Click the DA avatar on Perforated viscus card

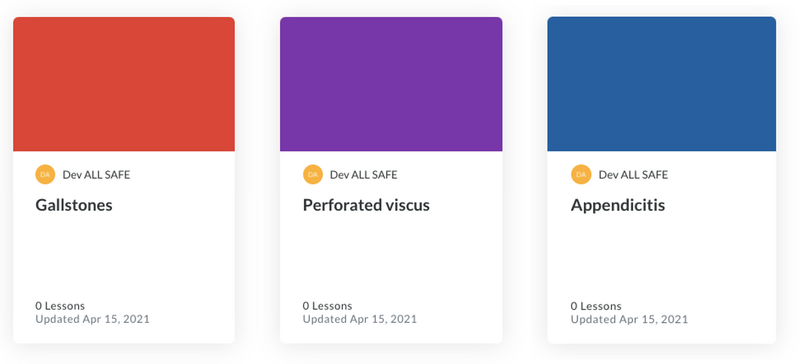(313, 175)
